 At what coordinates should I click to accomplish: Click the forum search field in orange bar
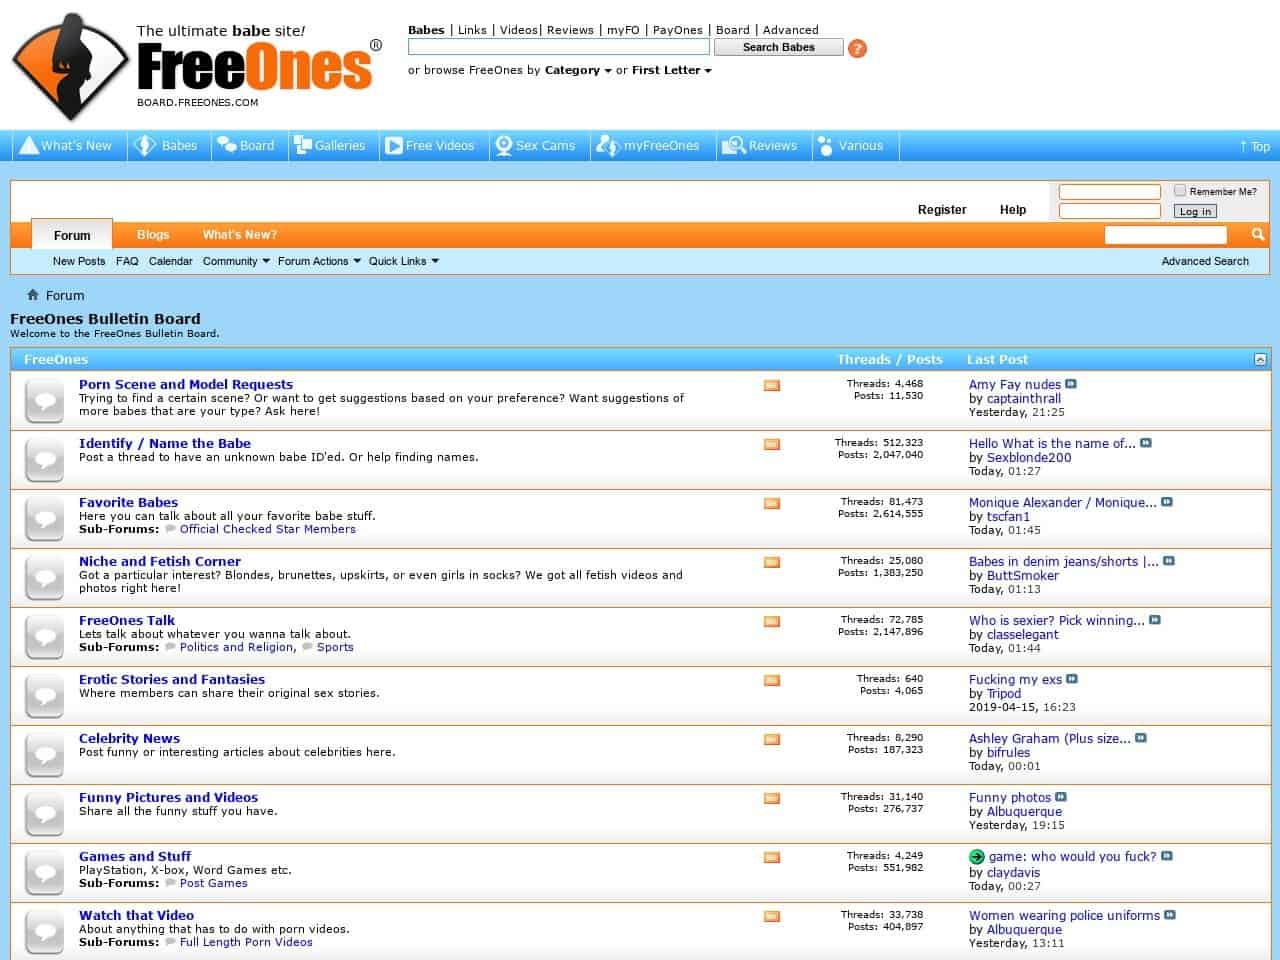pos(1165,235)
